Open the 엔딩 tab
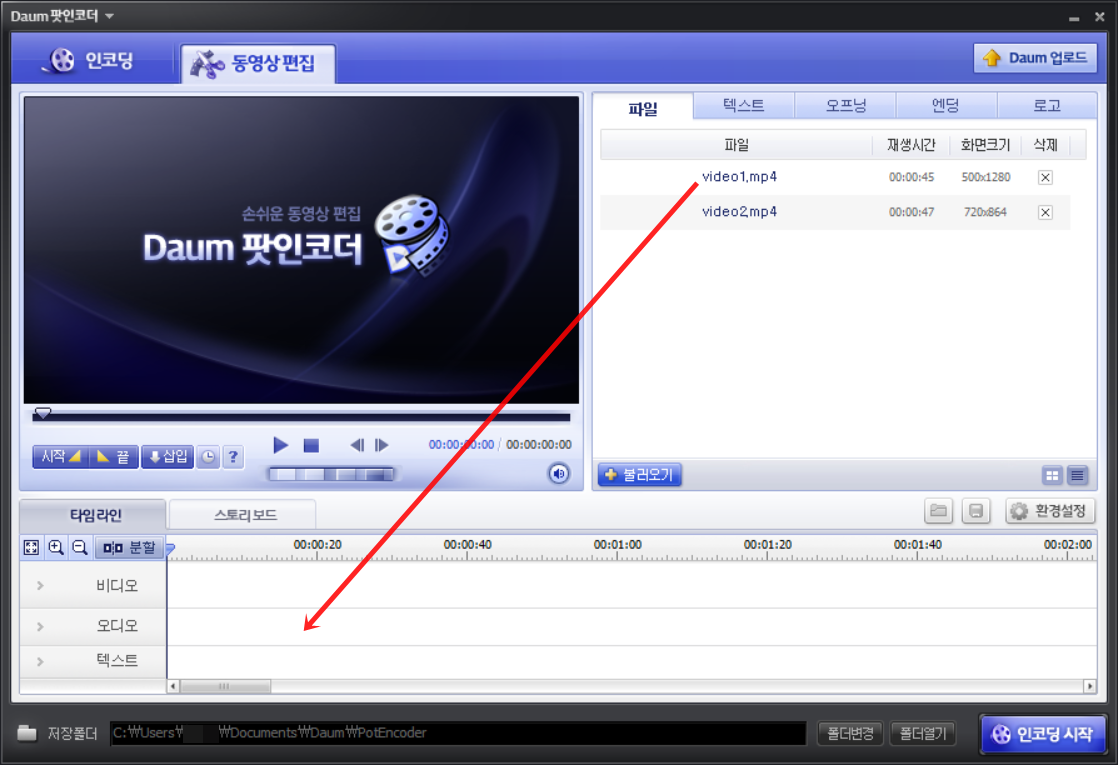The width and height of the screenshot is (1118, 765). tap(945, 106)
